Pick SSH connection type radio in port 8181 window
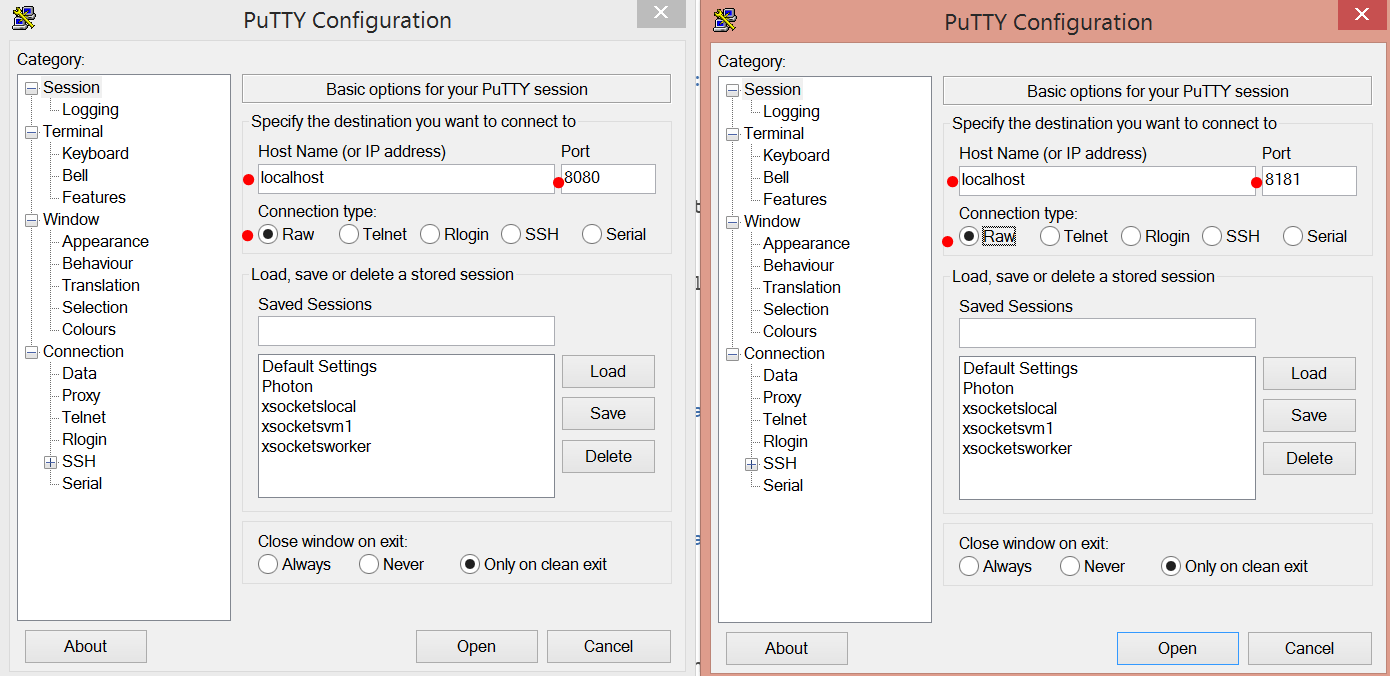Viewport: 1390px width, 676px height. (x=1212, y=236)
